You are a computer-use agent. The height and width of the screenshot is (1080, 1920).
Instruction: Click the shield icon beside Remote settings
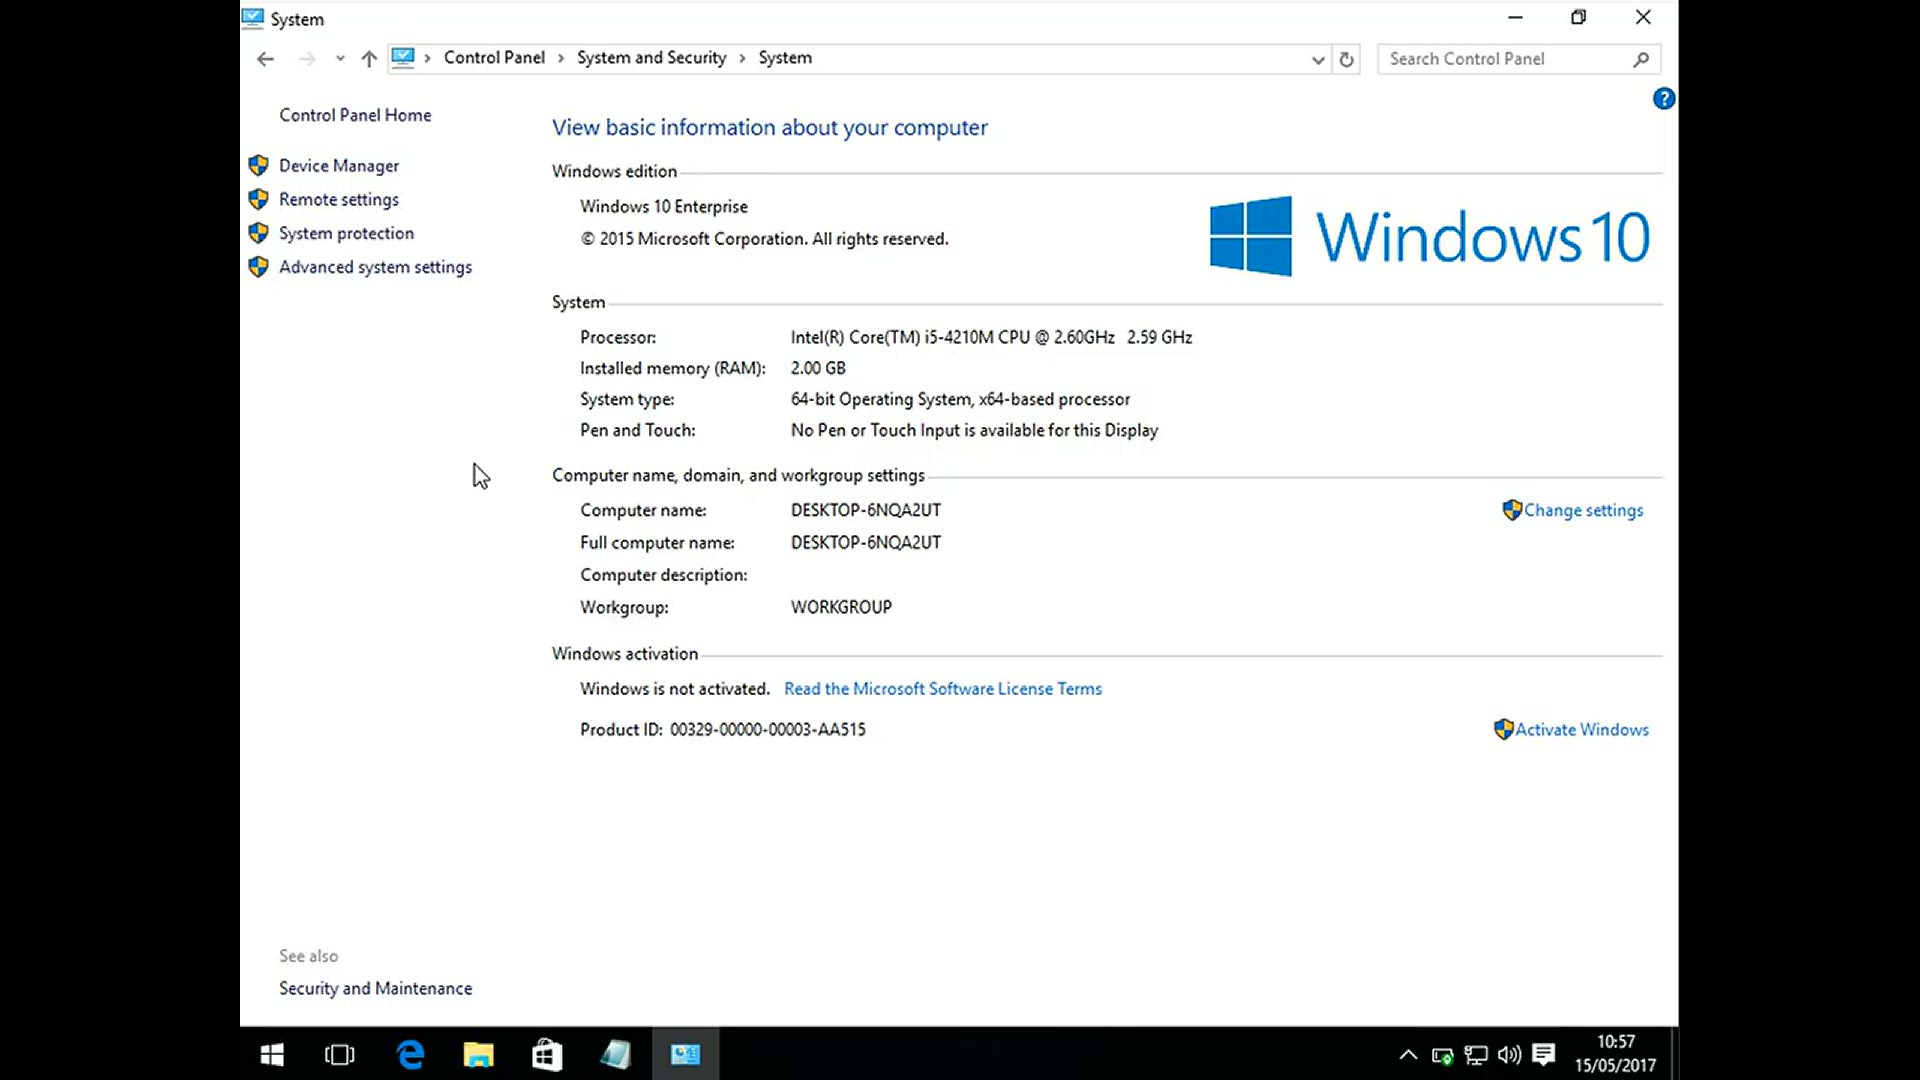pyautogui.click(x=258, y=199)
